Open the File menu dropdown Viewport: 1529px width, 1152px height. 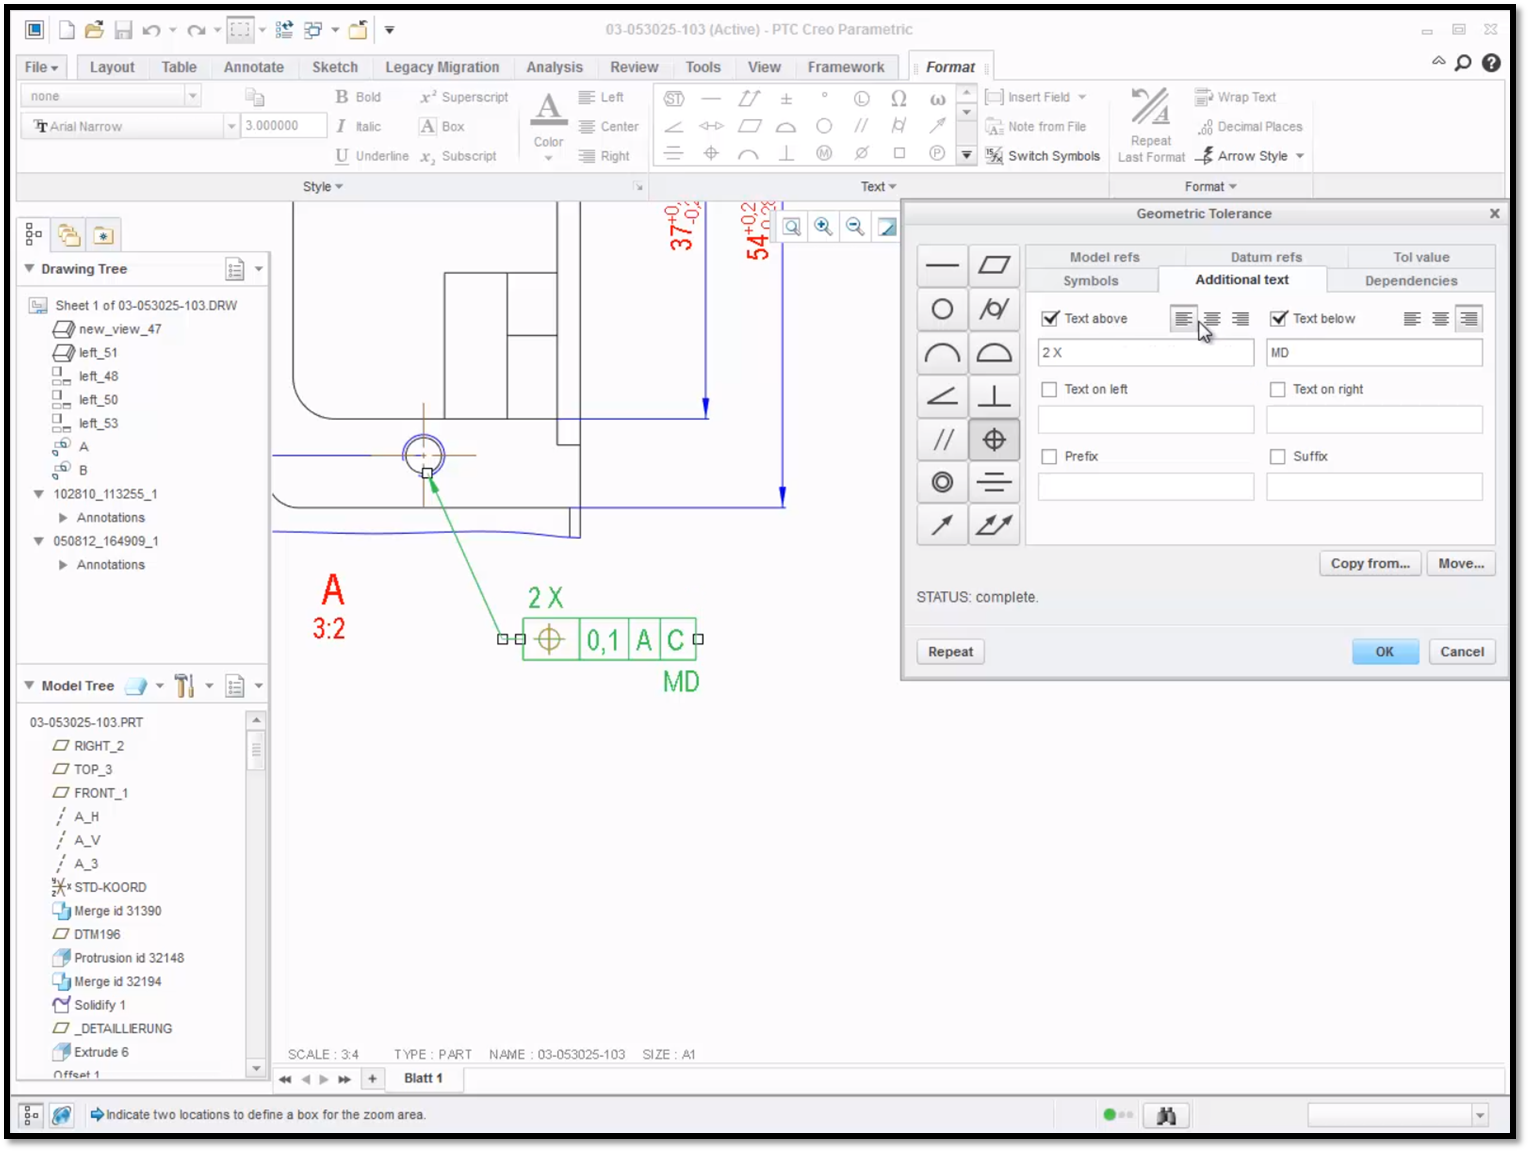[x=42, y=67]
